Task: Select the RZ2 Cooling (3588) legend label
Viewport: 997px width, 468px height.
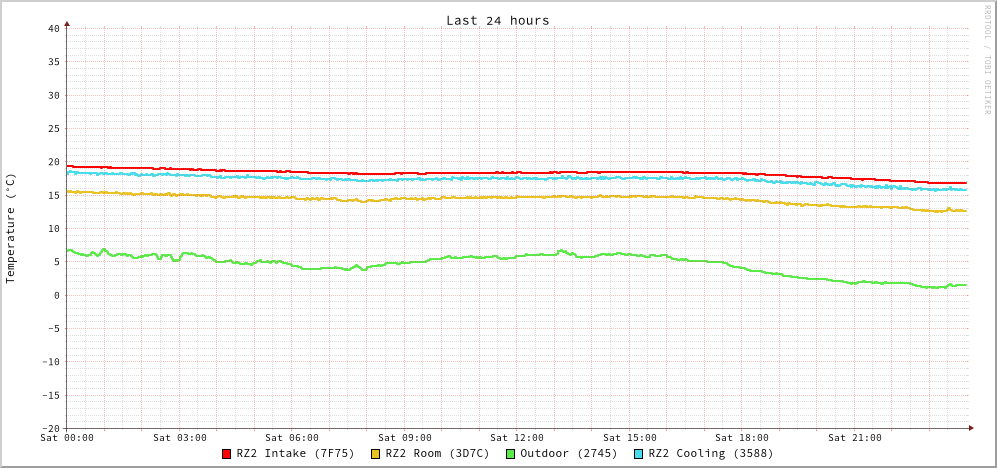Action: (710, 453)
